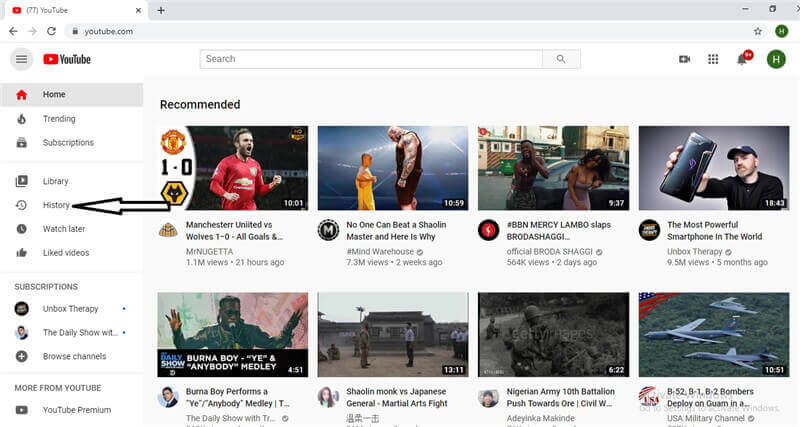This screenshot has width=800, height=427.
Task: Bookmark this page with star icon
Action: point(758,31)
